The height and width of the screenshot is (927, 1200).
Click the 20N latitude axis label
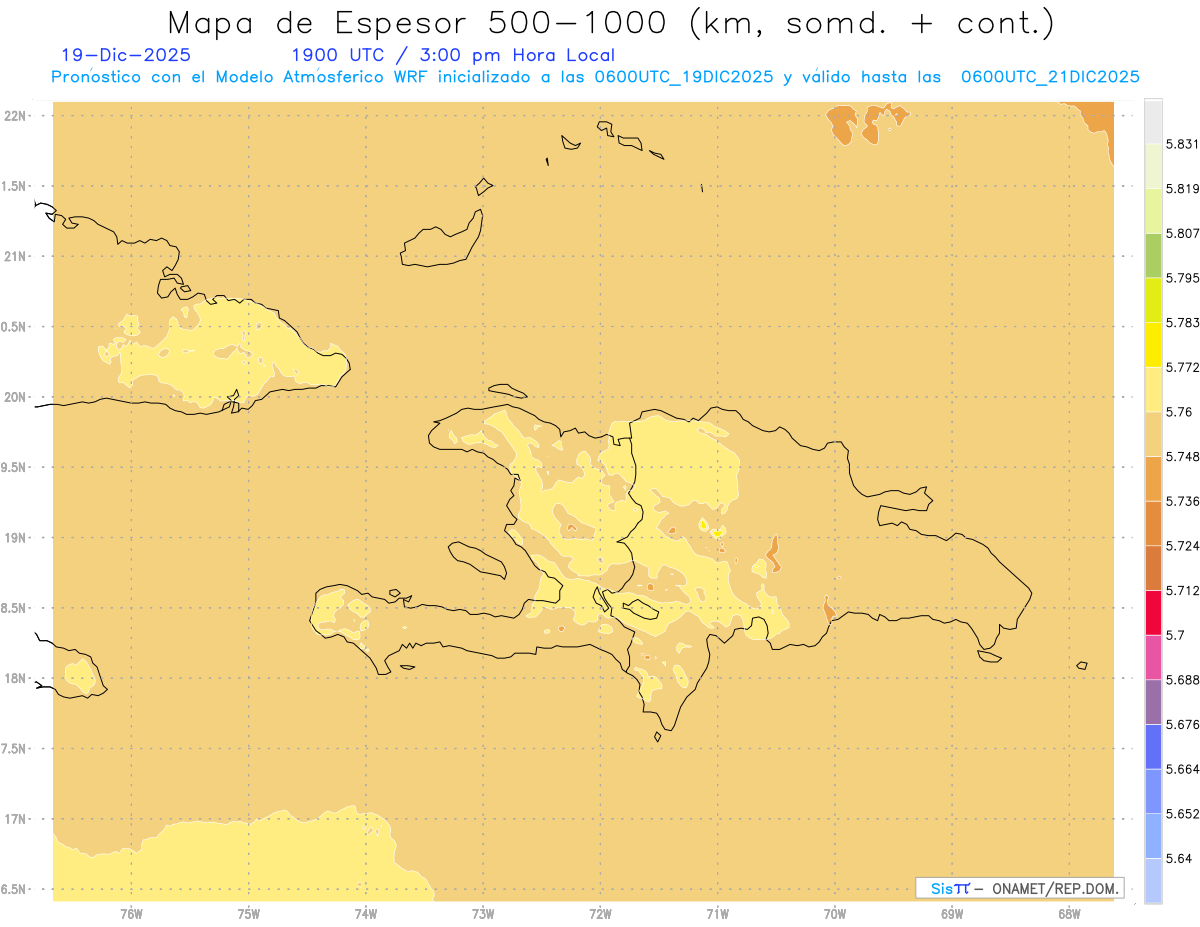click(16, 397)
